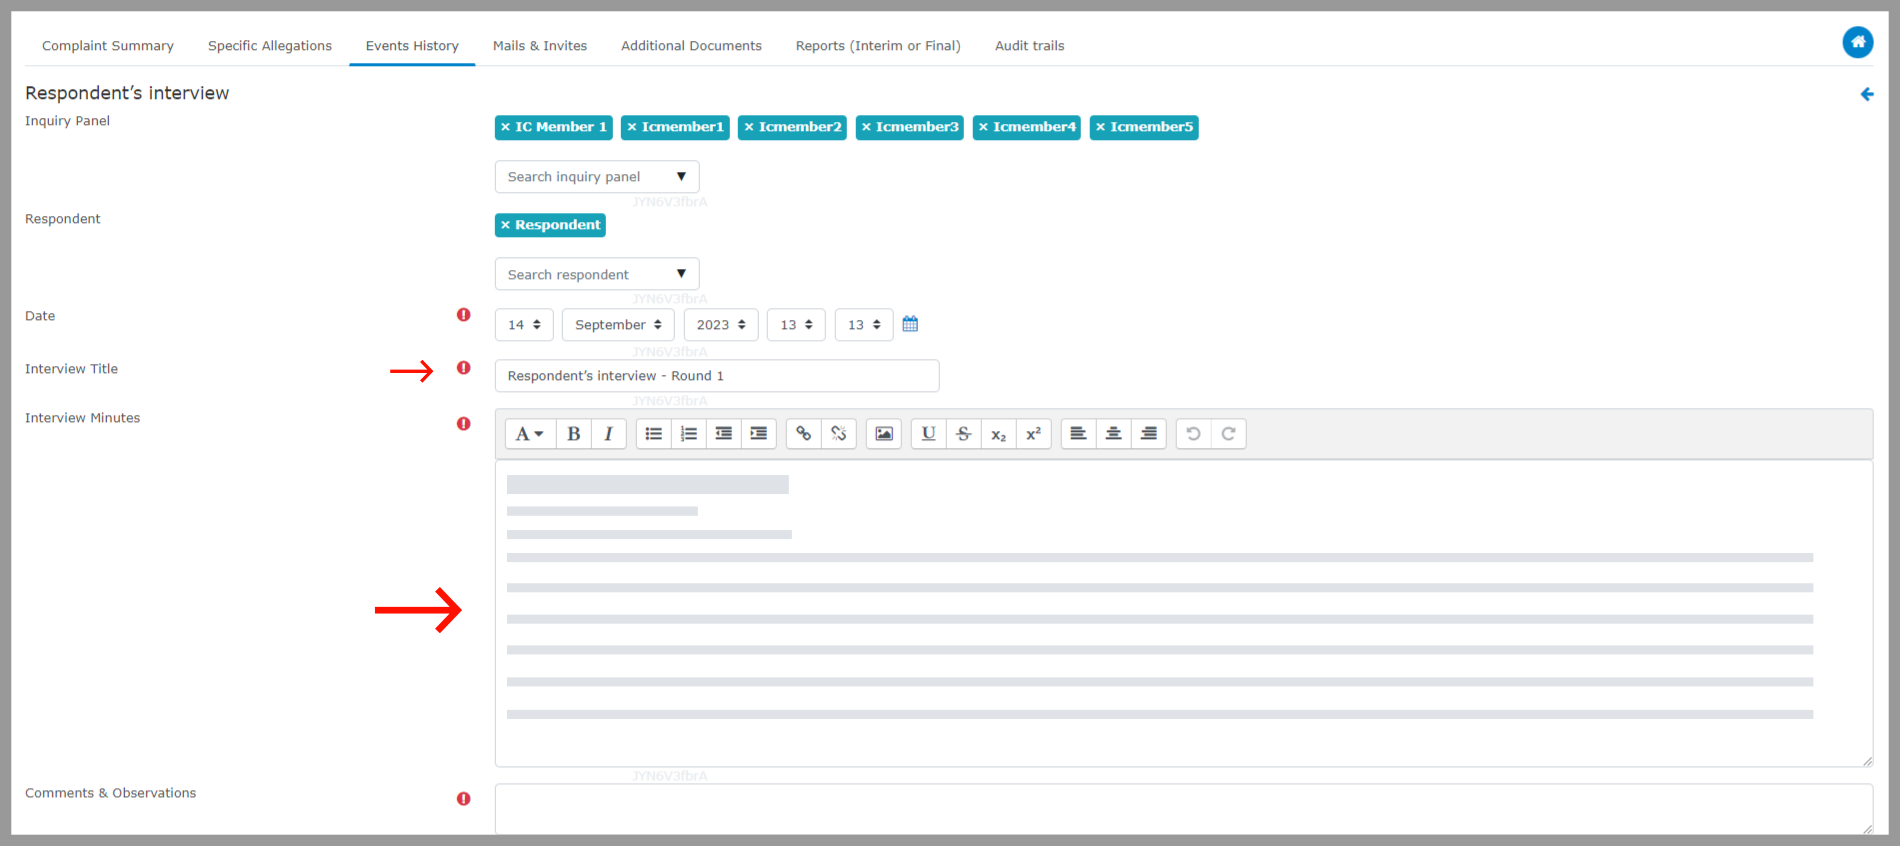The width and height of the screenshot is (1900, 846).
Task: Toggle italic text in editor toolbar
Action: (608, 434)
